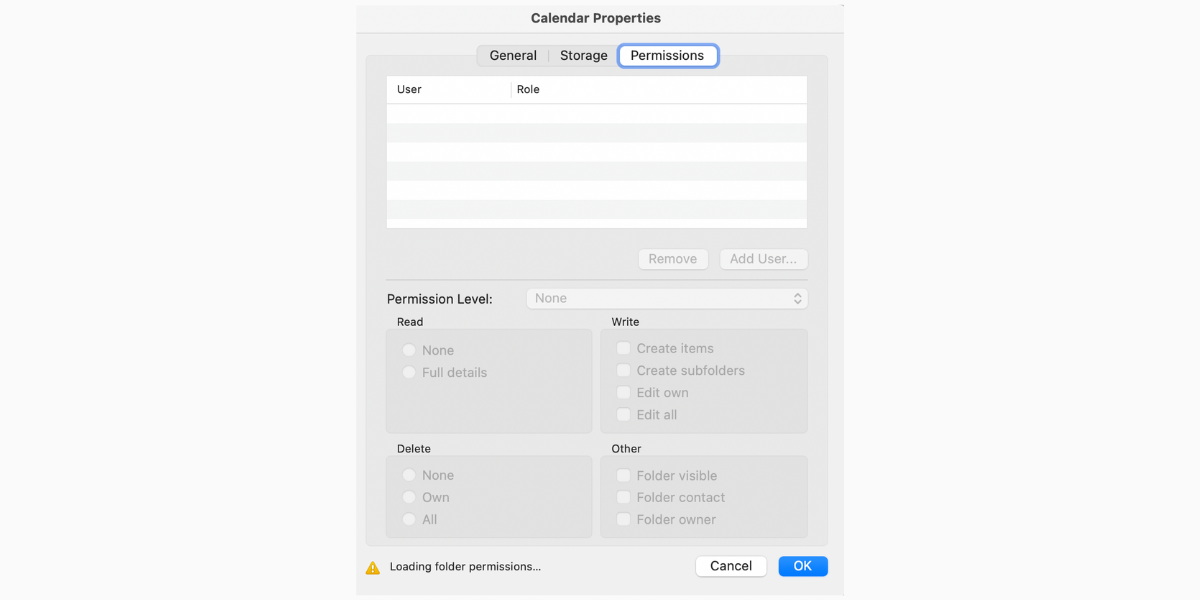Screen dimensions: 1200x600
Task: Pick All in the Delete section
Action: tap(408, 519)
